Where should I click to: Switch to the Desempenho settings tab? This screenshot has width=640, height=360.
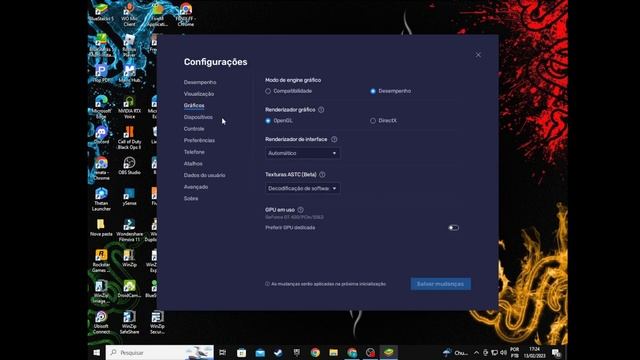[200, 82]
